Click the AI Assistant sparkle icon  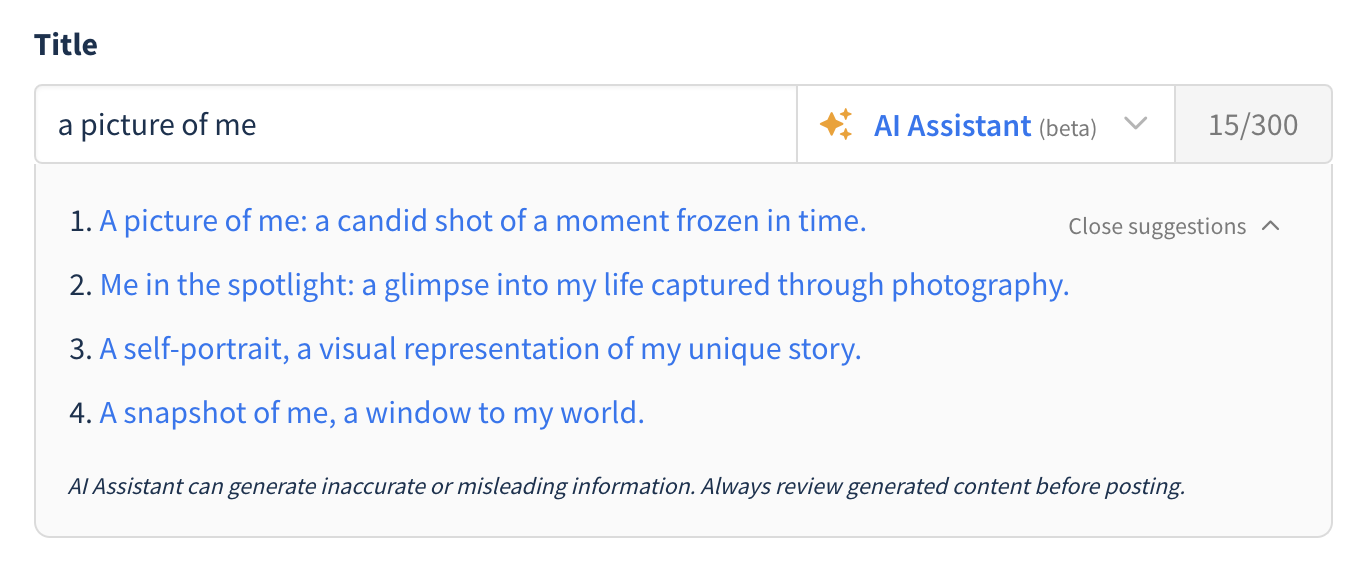pyautogui.click(x=835, y=125)
